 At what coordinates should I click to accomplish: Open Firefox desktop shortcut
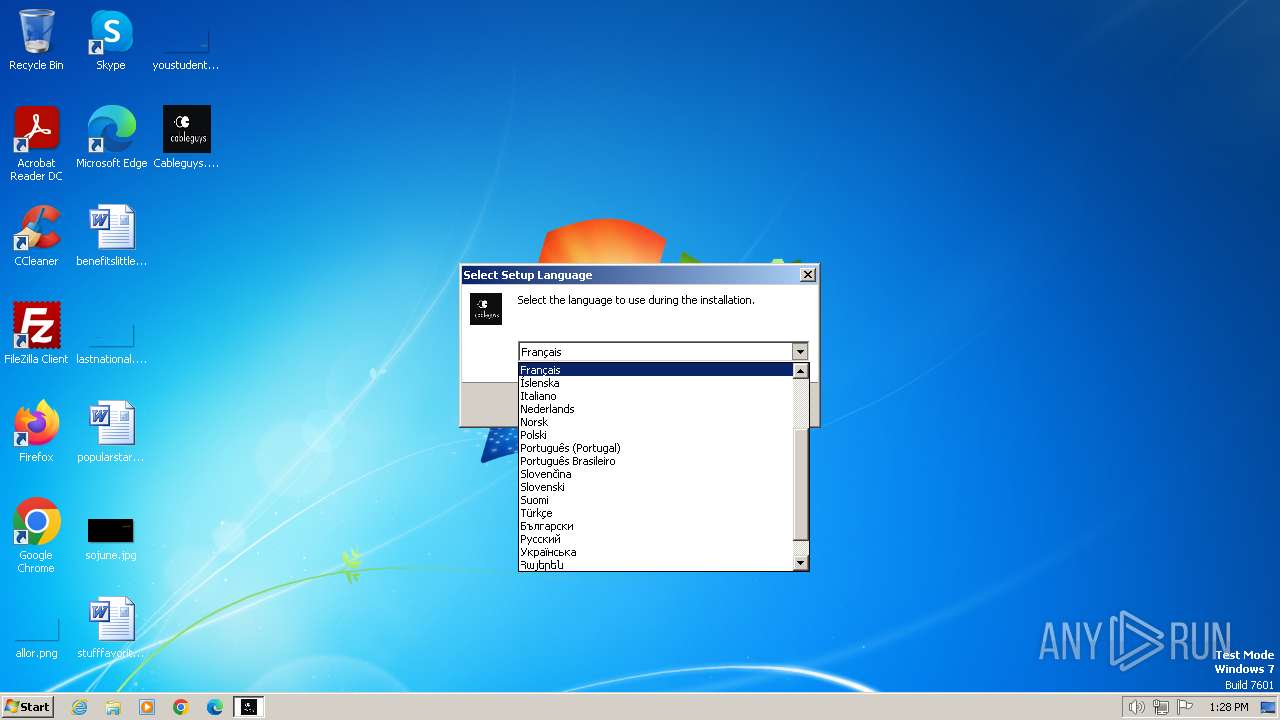(36, 432)
